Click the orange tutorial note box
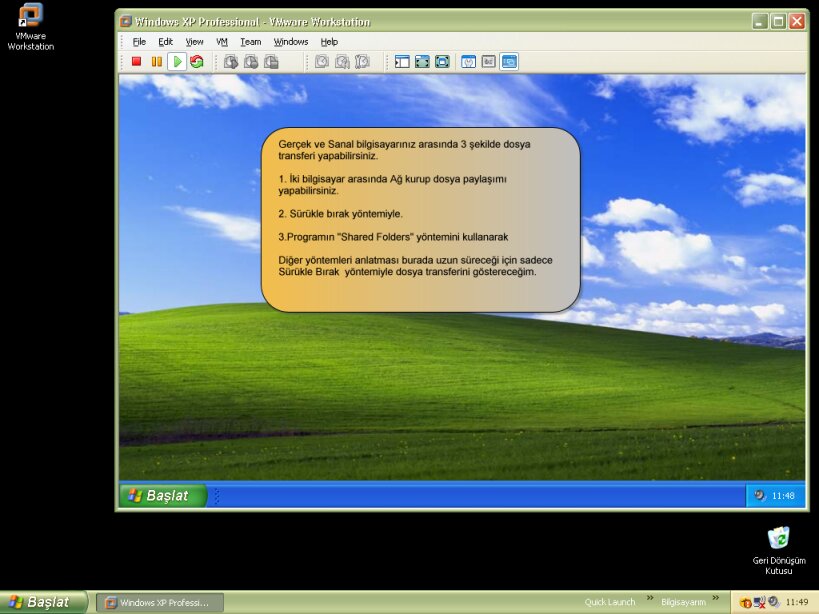The width and height of the screenshot is (819, 614). click(x=420, y=220)
